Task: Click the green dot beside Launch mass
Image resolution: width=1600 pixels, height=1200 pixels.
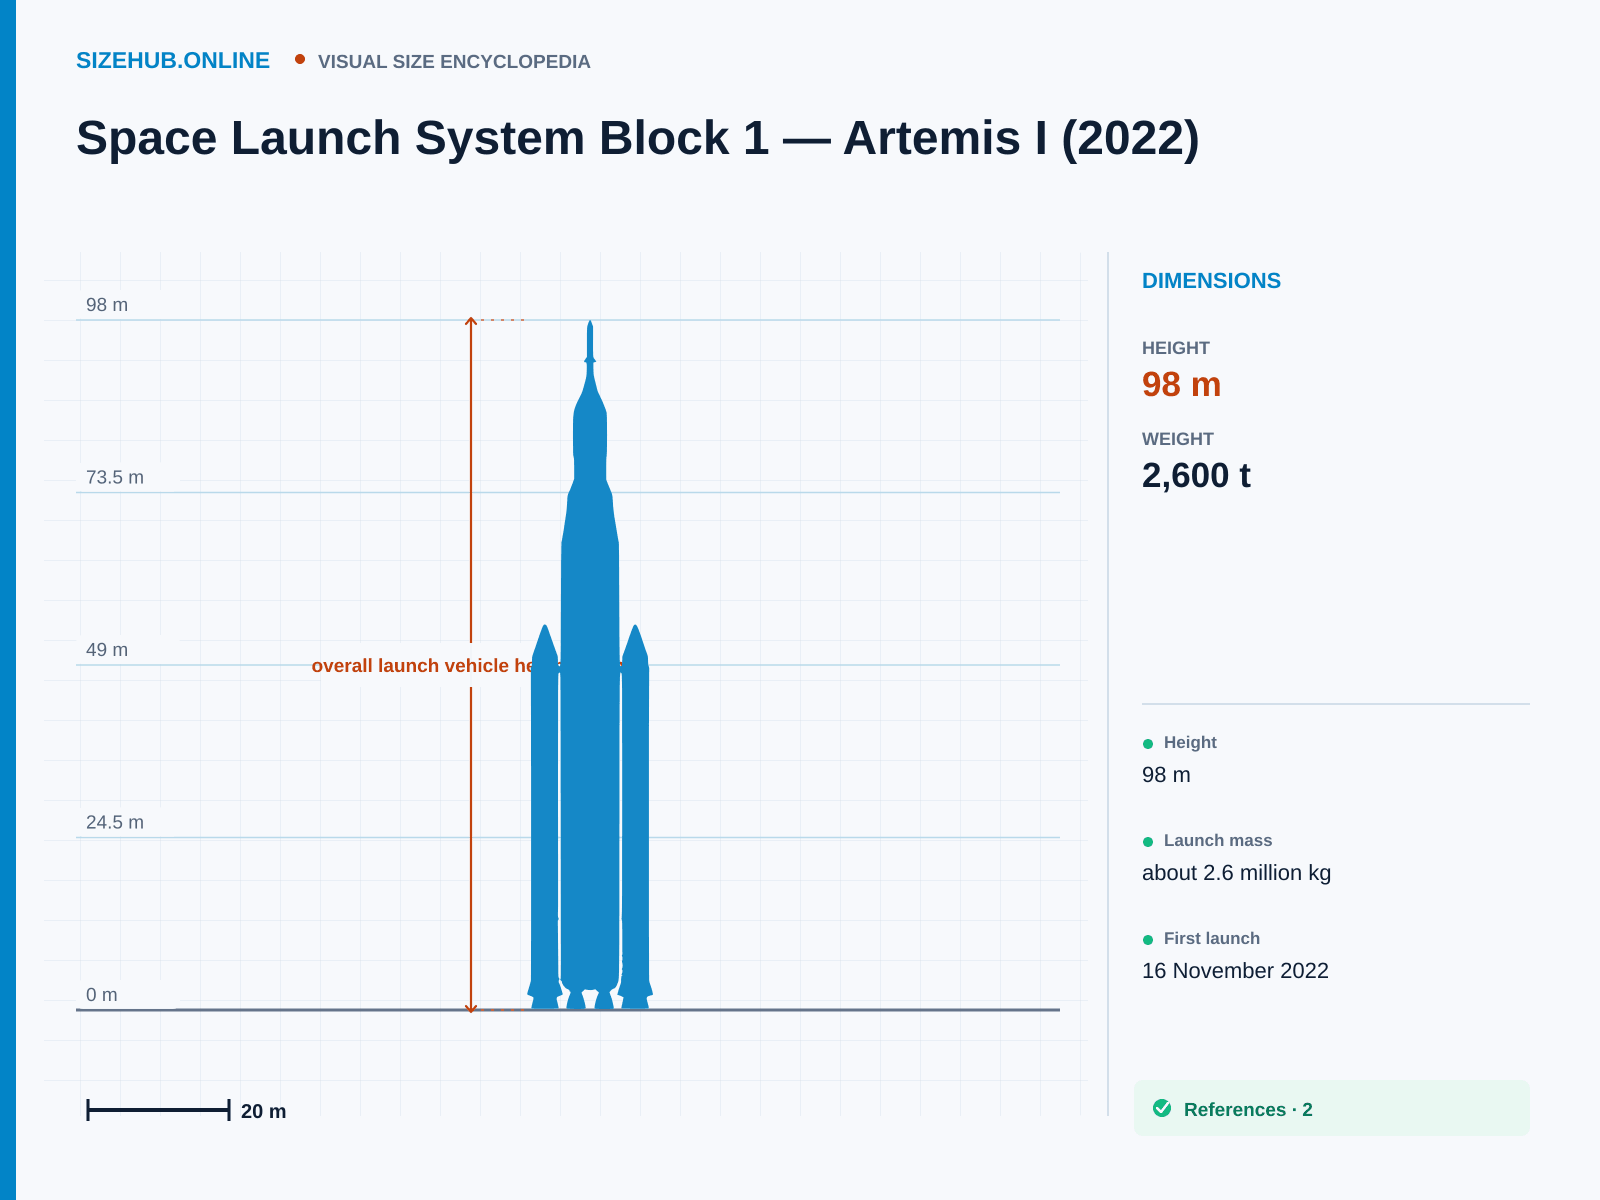Action: tap(1148, 842)
